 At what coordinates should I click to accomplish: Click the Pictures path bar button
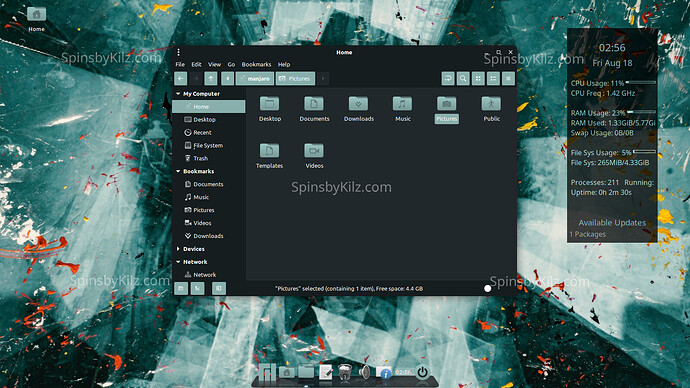tap(295, 79)
